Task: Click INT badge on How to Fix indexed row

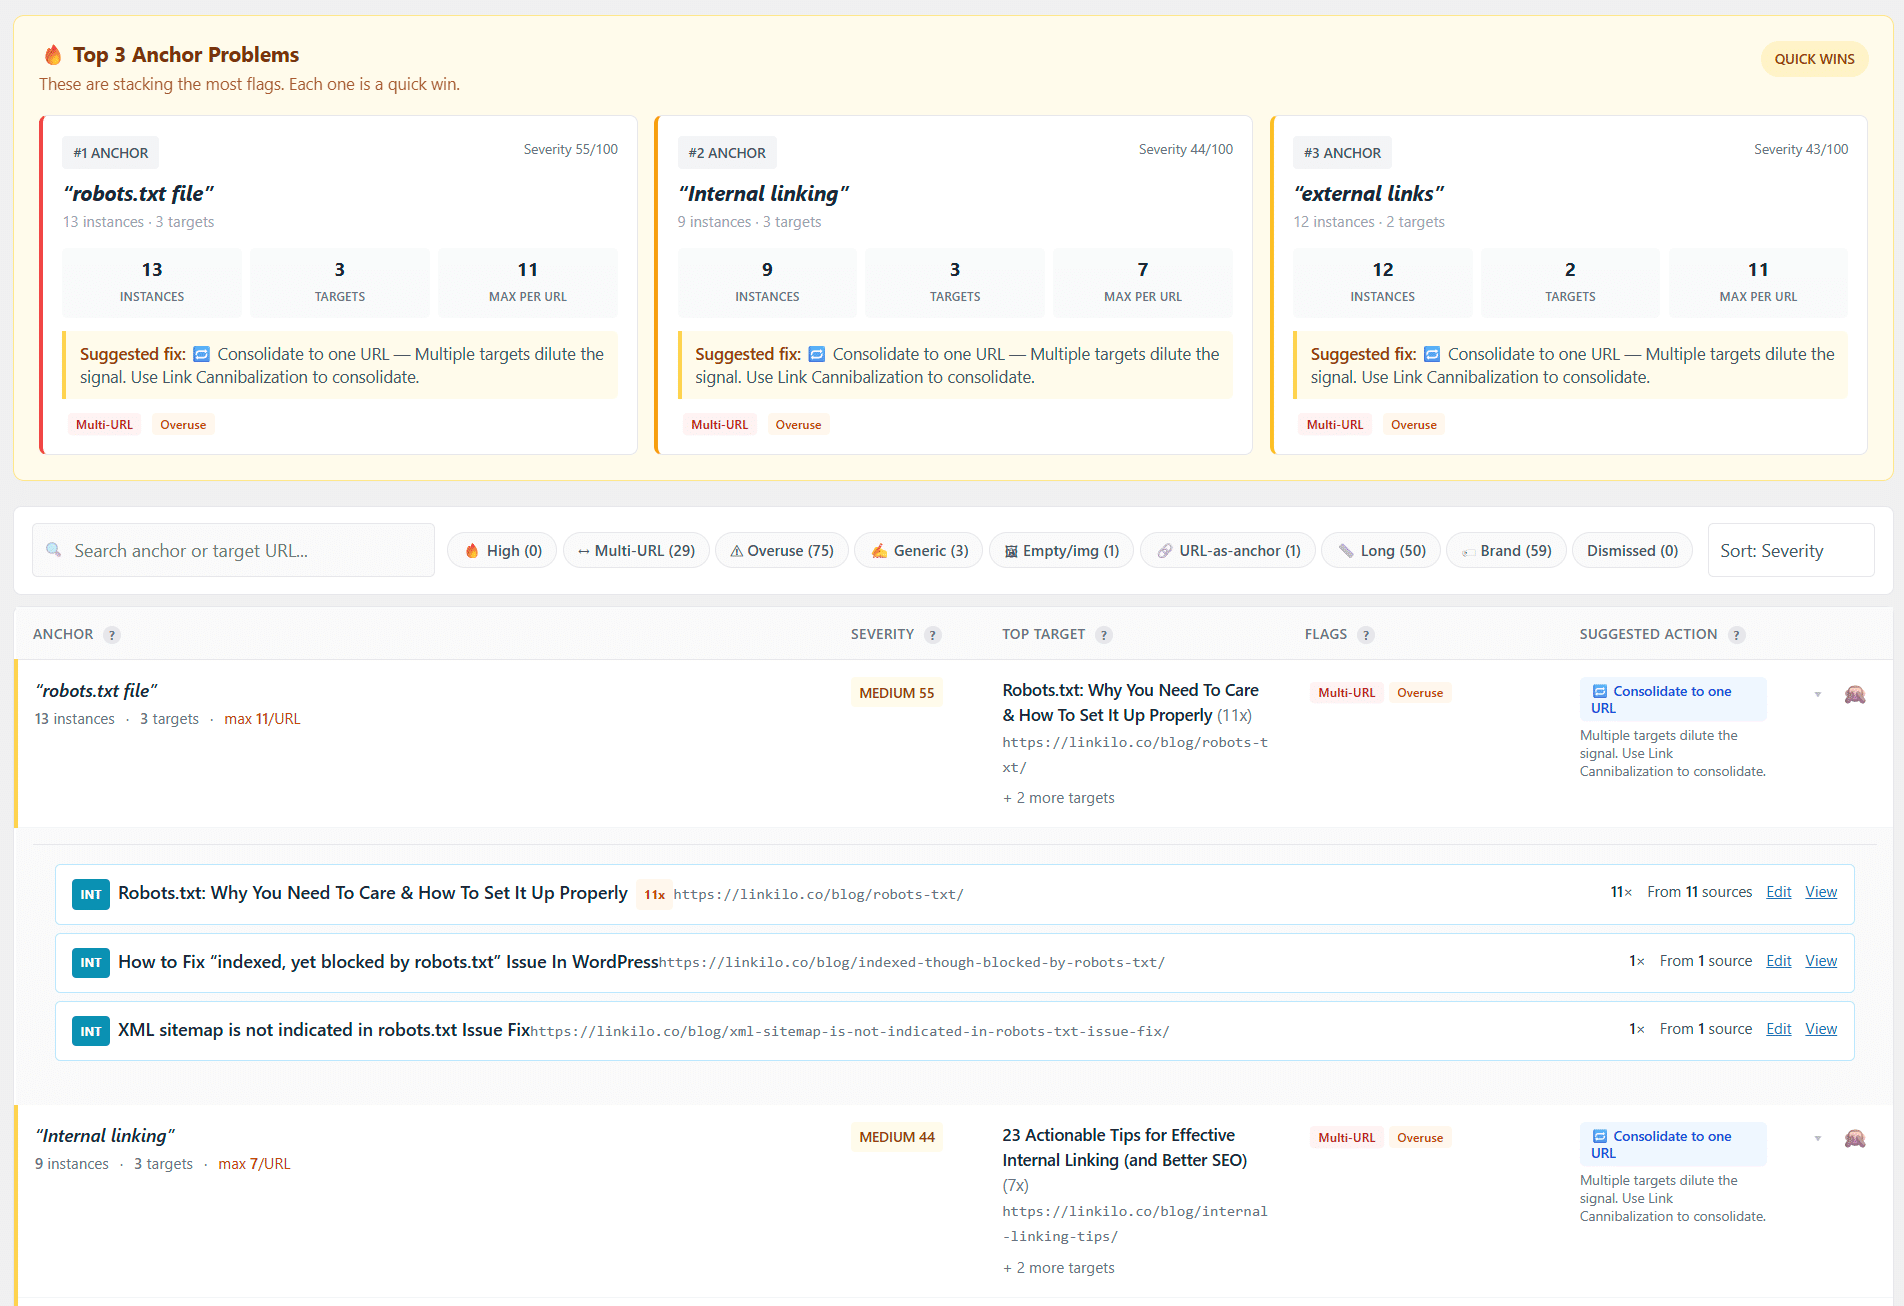Action: (x=91, y=962)
